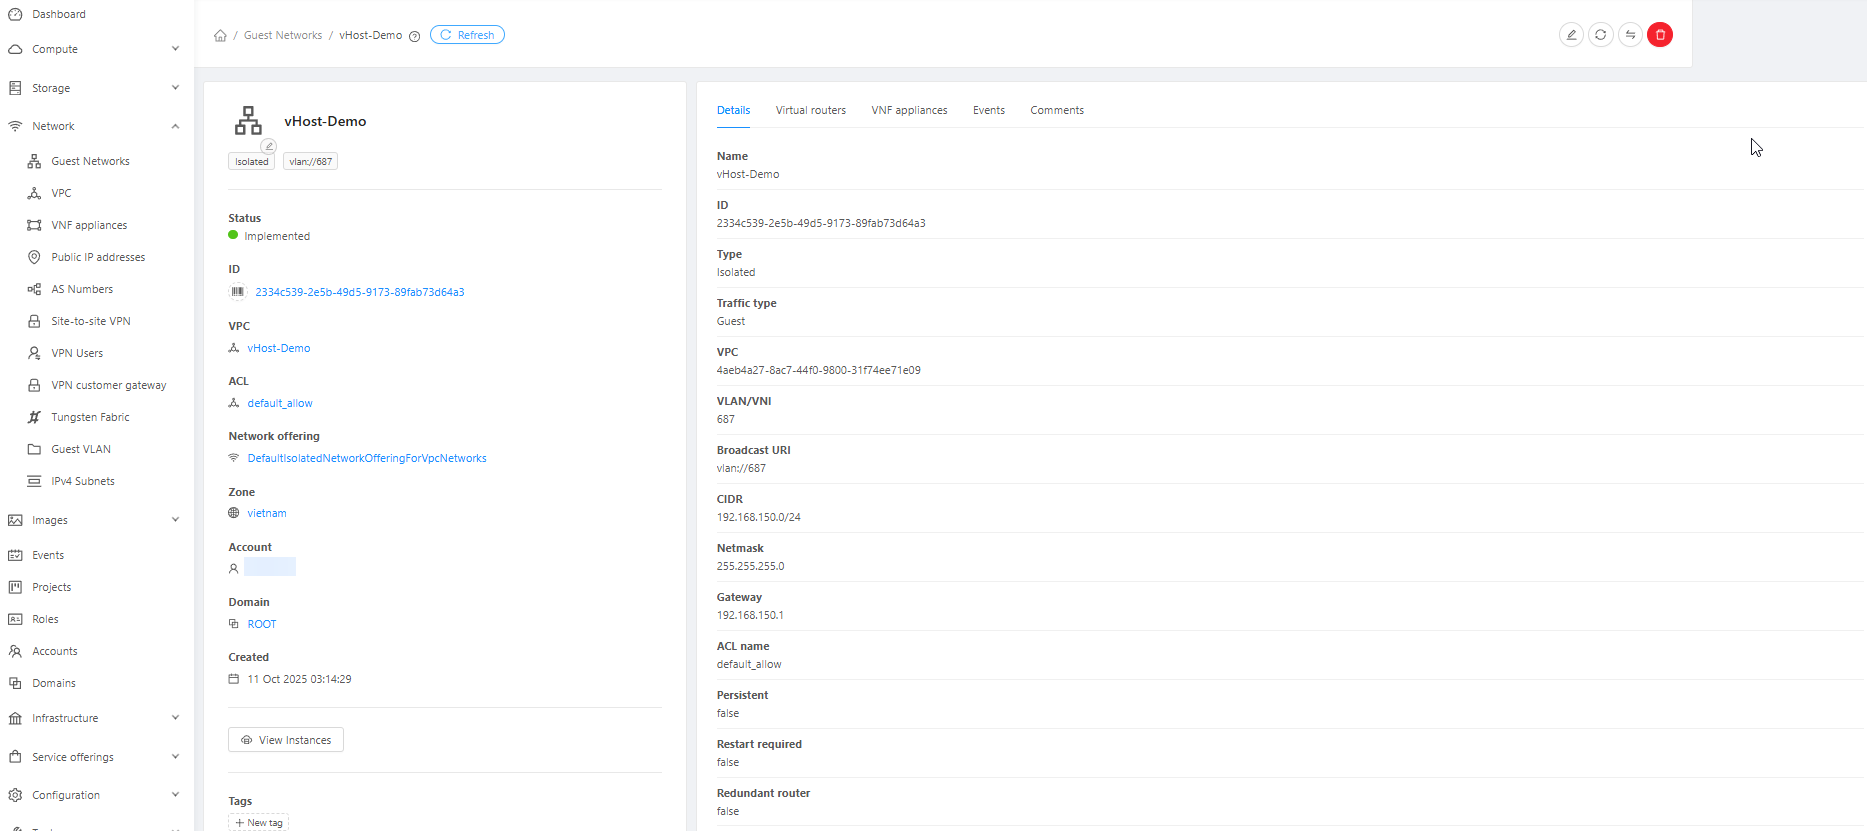Open DefaultIsolatedNetworkOfferingForVpcNetworks offering link

click(367, 458)
